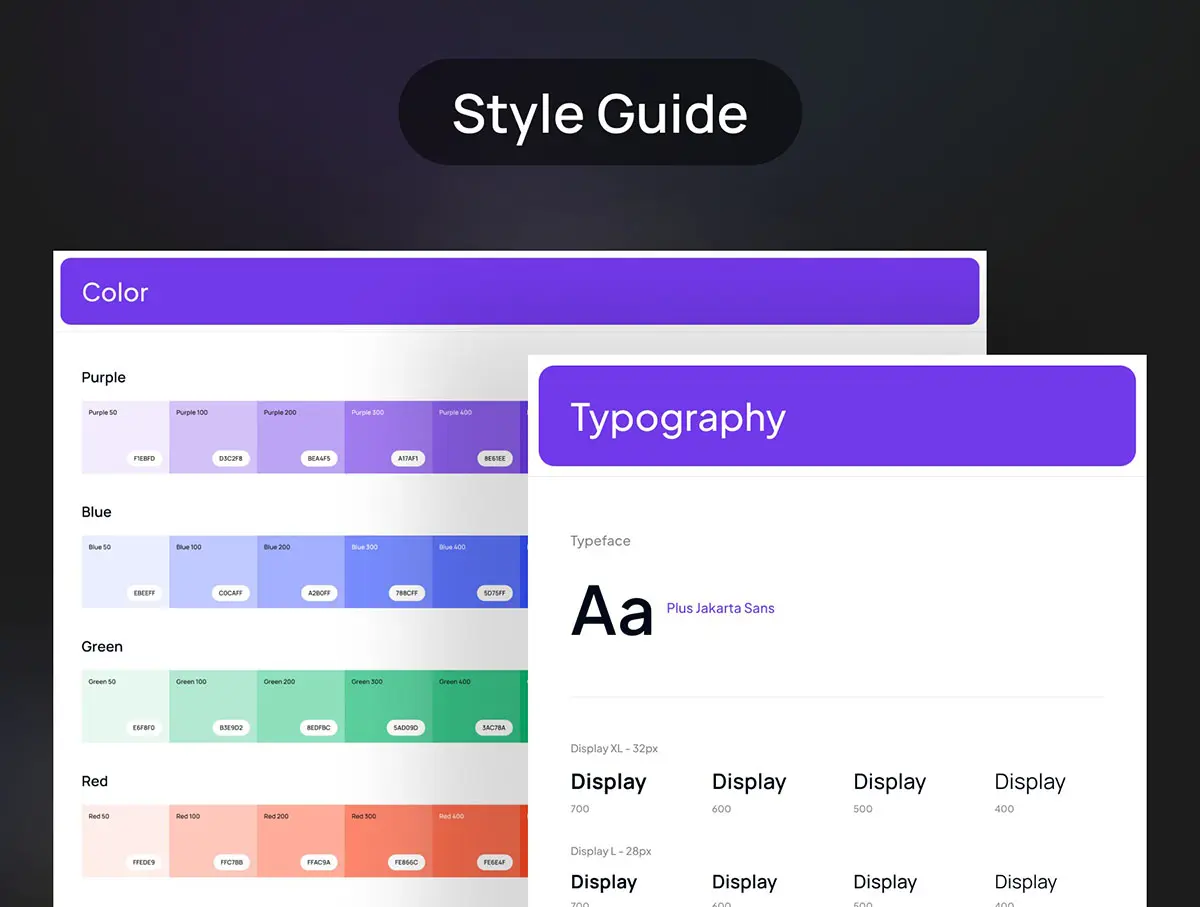This screenshot has width=1200, height=907.
Task: Select the Typography section header
Action: [x=837, y=416]
